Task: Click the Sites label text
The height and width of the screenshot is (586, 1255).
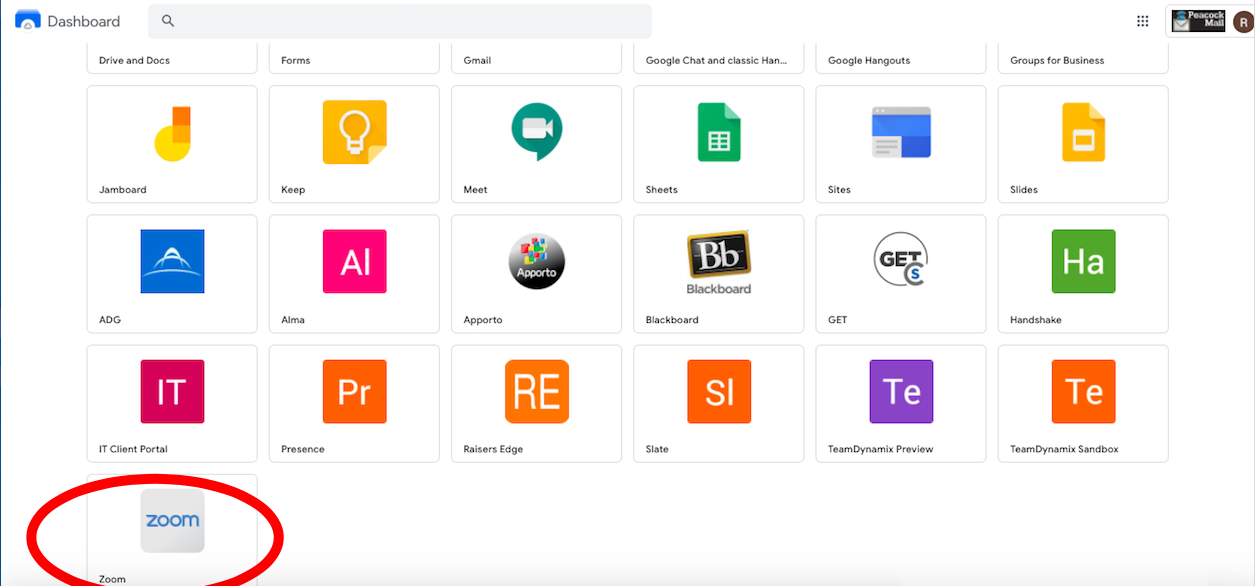Action: pos(839,190)
